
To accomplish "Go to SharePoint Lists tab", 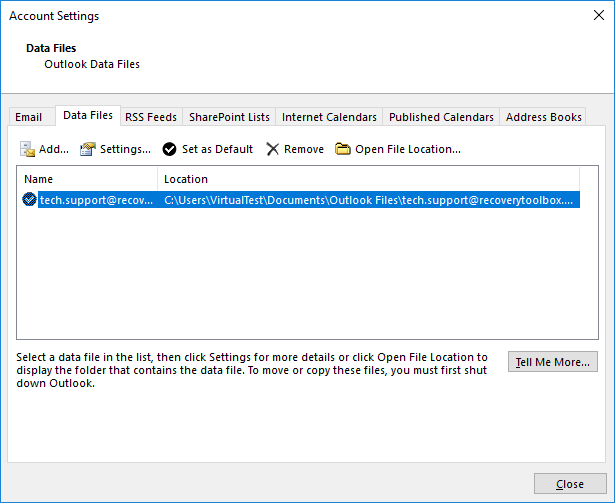I will pyautogui.click(x=229, y=117).
